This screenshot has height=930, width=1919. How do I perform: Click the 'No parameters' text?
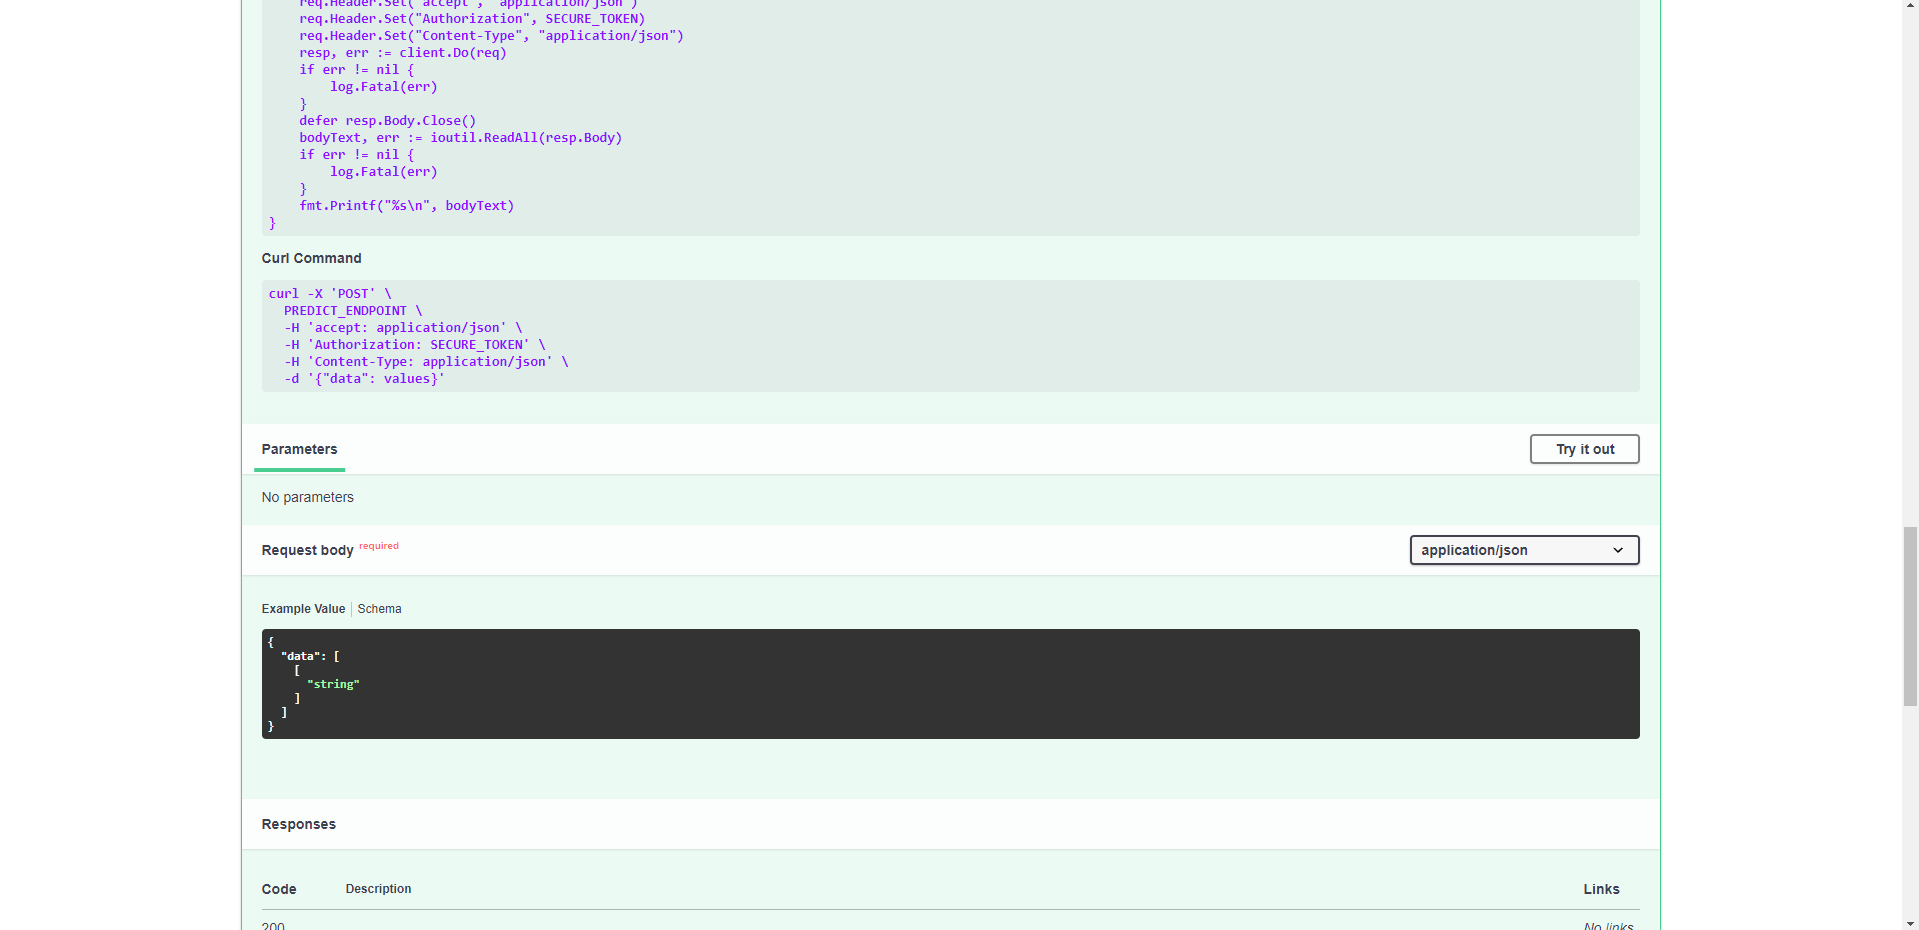(x=307, y=497)
